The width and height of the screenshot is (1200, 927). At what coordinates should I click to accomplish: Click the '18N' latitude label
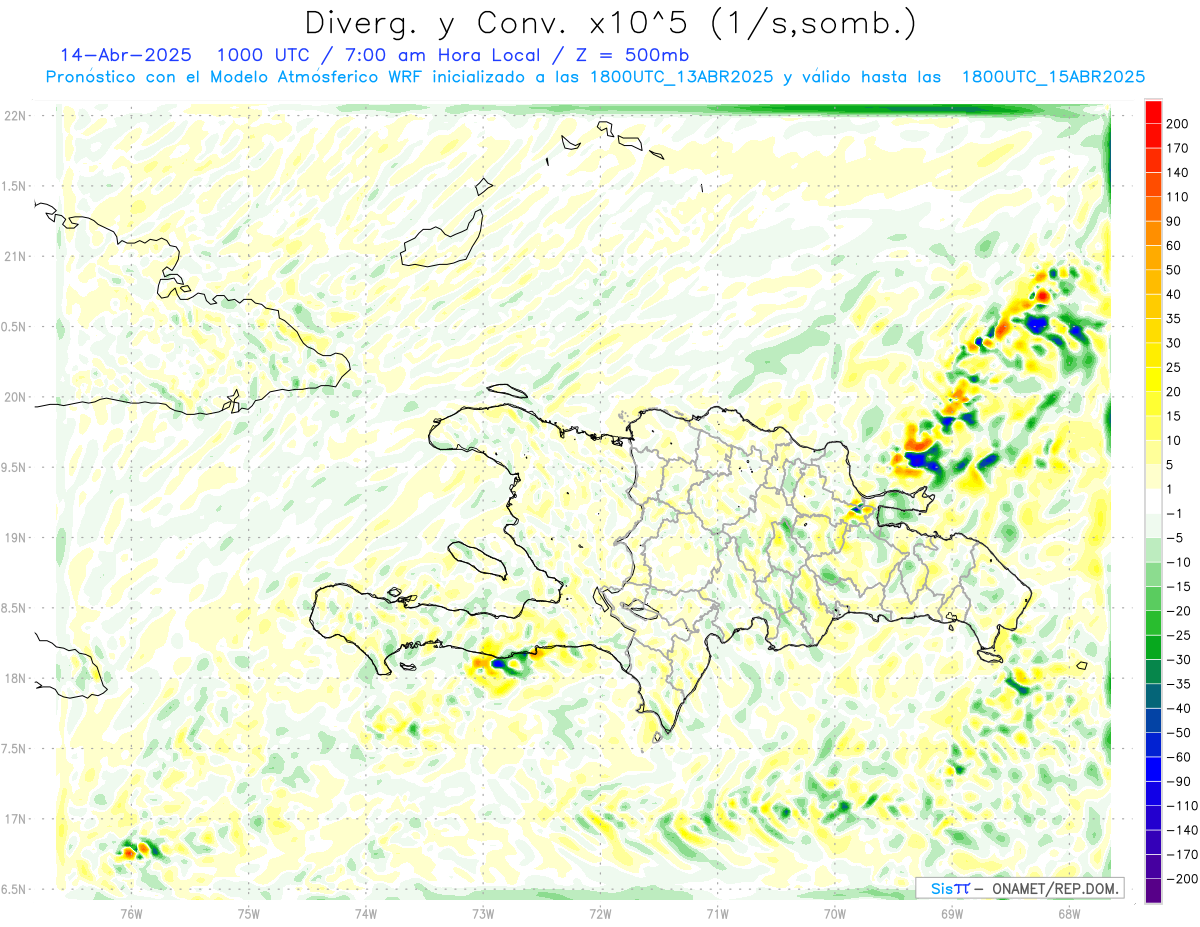[15, 678]
